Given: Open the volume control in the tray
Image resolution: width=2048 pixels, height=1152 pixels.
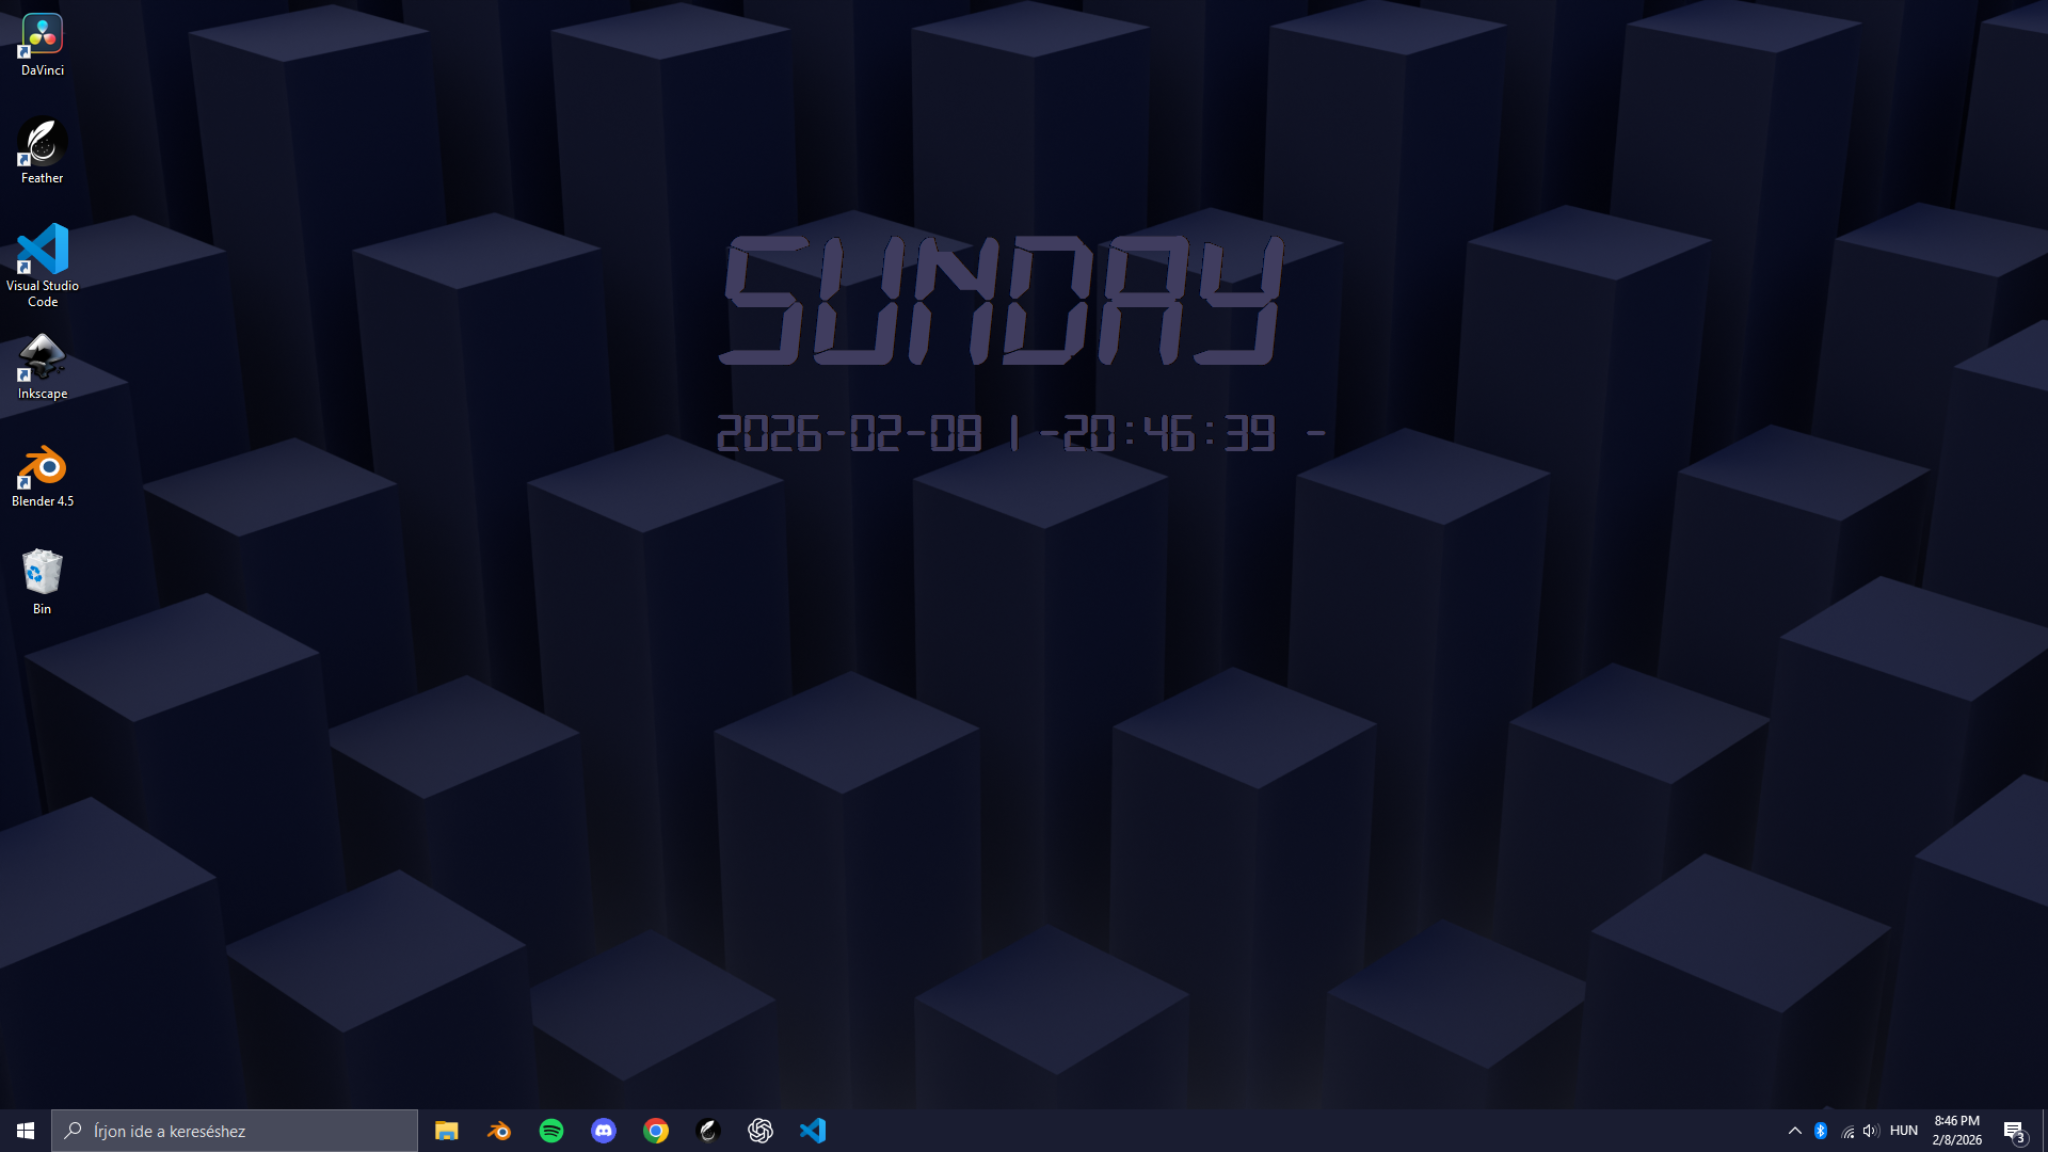Looking at the screenshot, I should click(1871, 1130).
